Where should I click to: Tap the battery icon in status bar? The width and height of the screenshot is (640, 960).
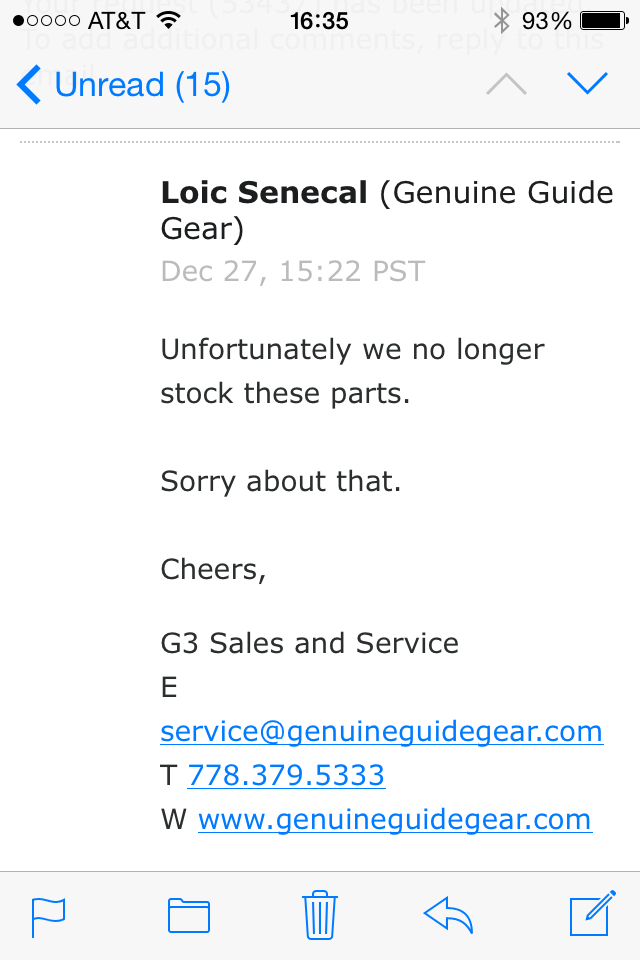(603, 20)
